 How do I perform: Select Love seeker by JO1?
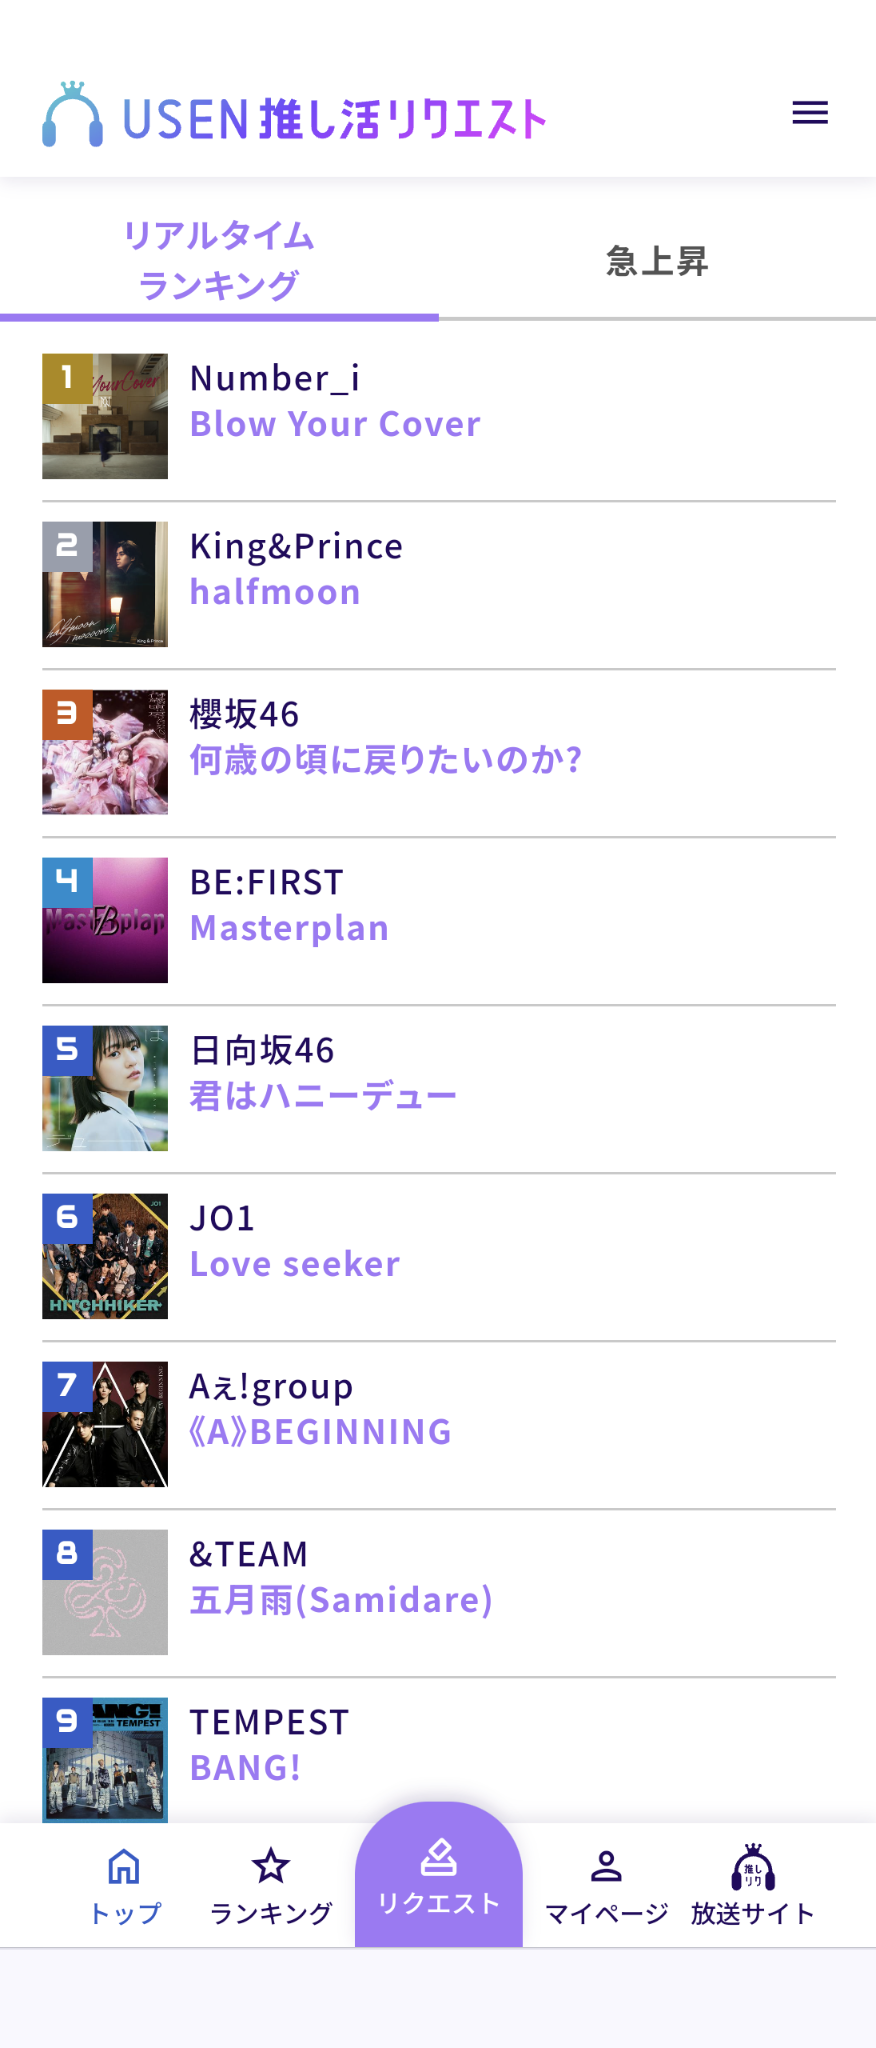[295, 1264]
